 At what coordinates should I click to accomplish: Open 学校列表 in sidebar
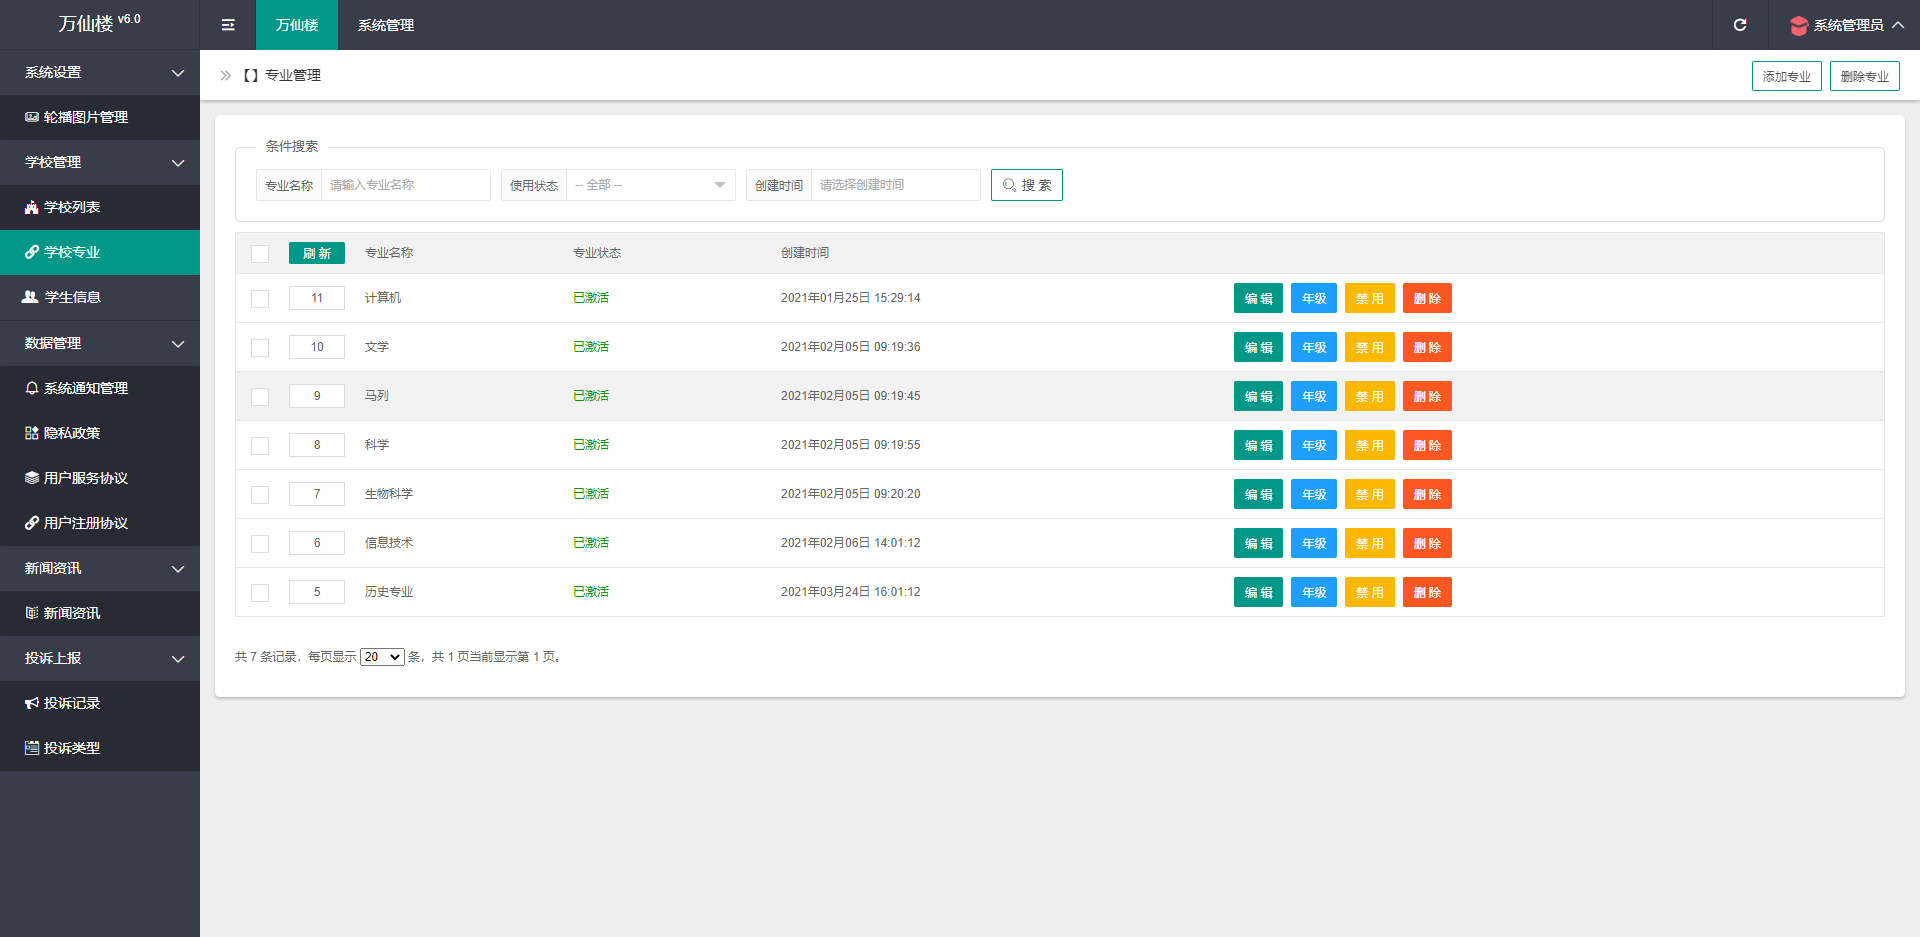[100, 207]
